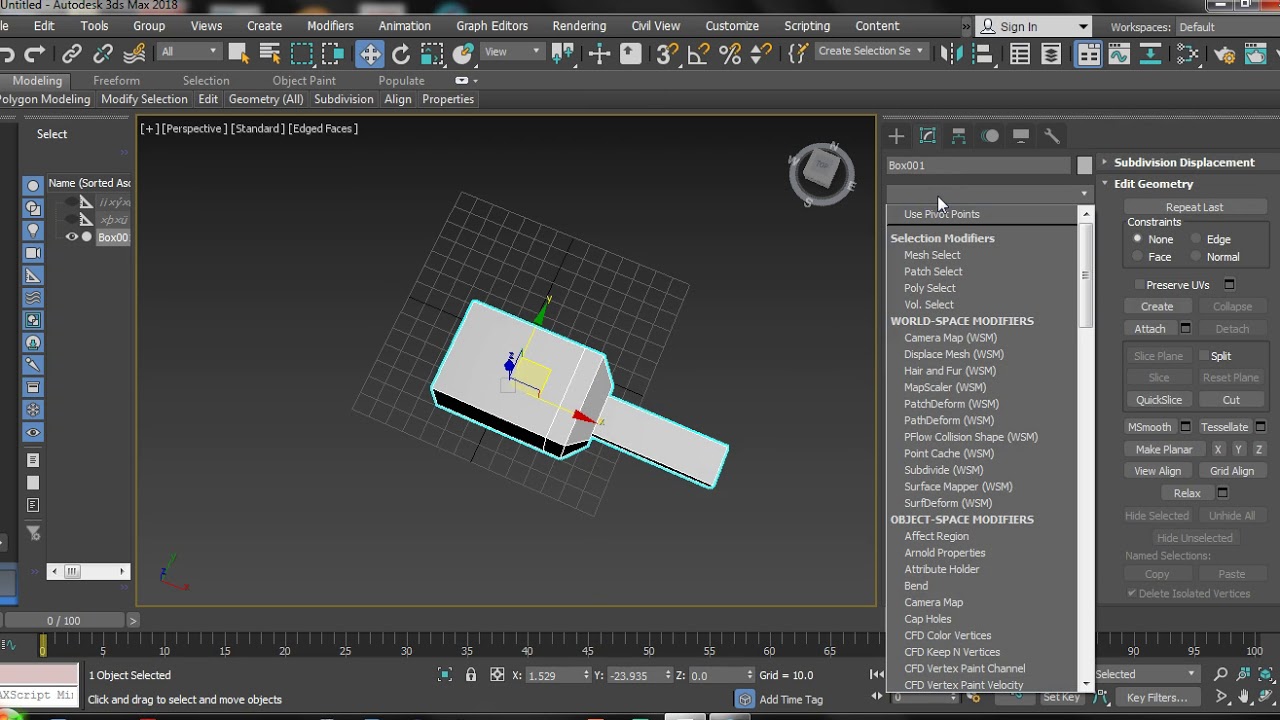Toggle the Spinner Snap icon
The width and height of the screenshot is (1280, 720).
(761, 54)
